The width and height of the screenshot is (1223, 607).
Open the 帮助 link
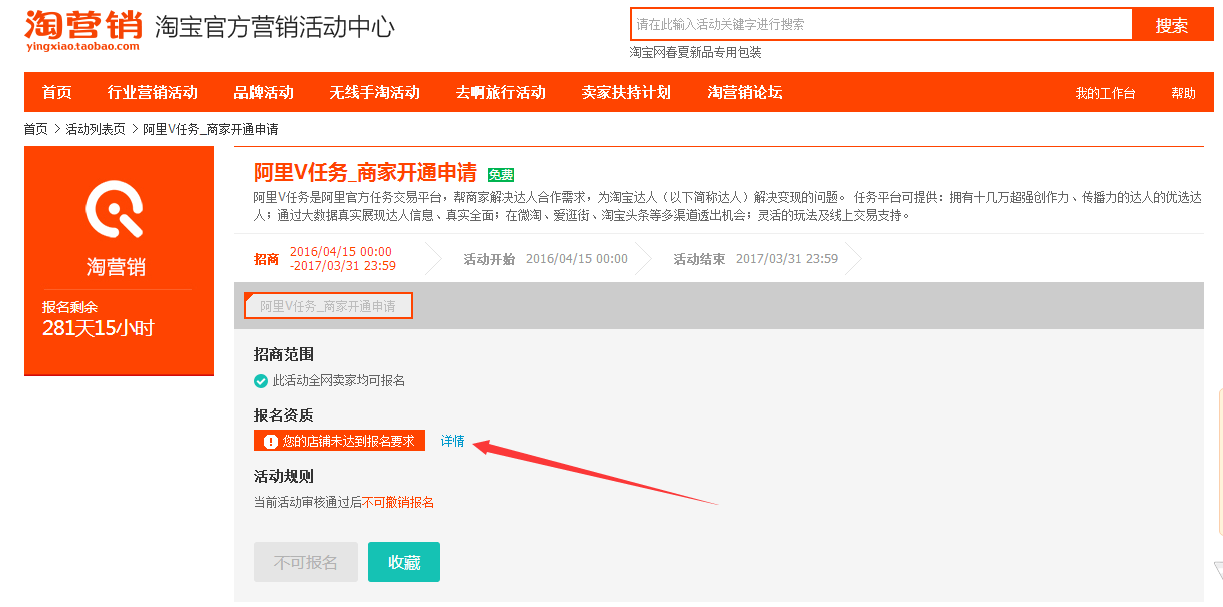pos(1183,93)
